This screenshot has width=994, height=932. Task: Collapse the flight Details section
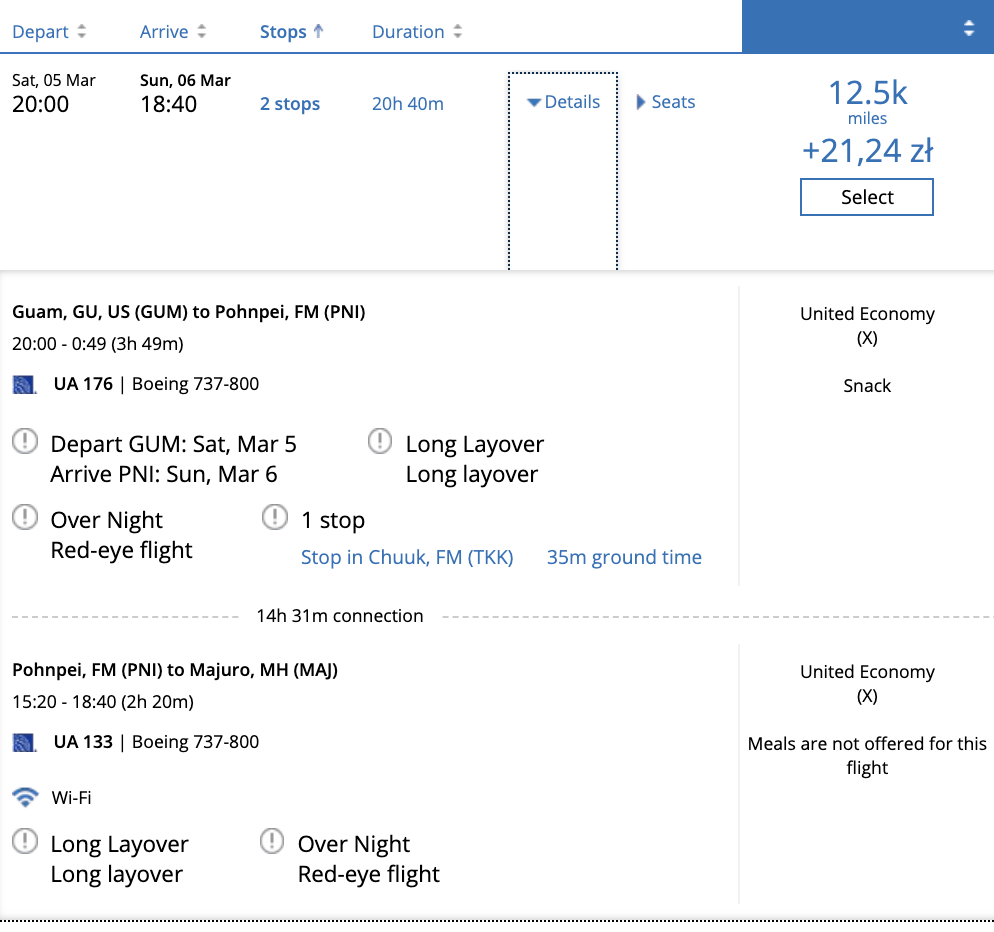coord(563,101)
